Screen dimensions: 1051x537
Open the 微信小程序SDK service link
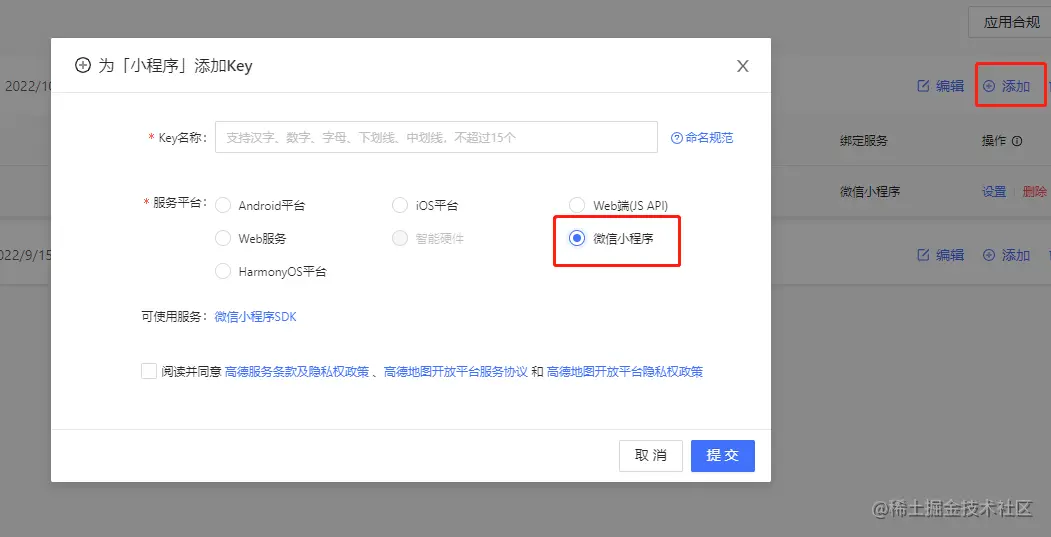255,317
